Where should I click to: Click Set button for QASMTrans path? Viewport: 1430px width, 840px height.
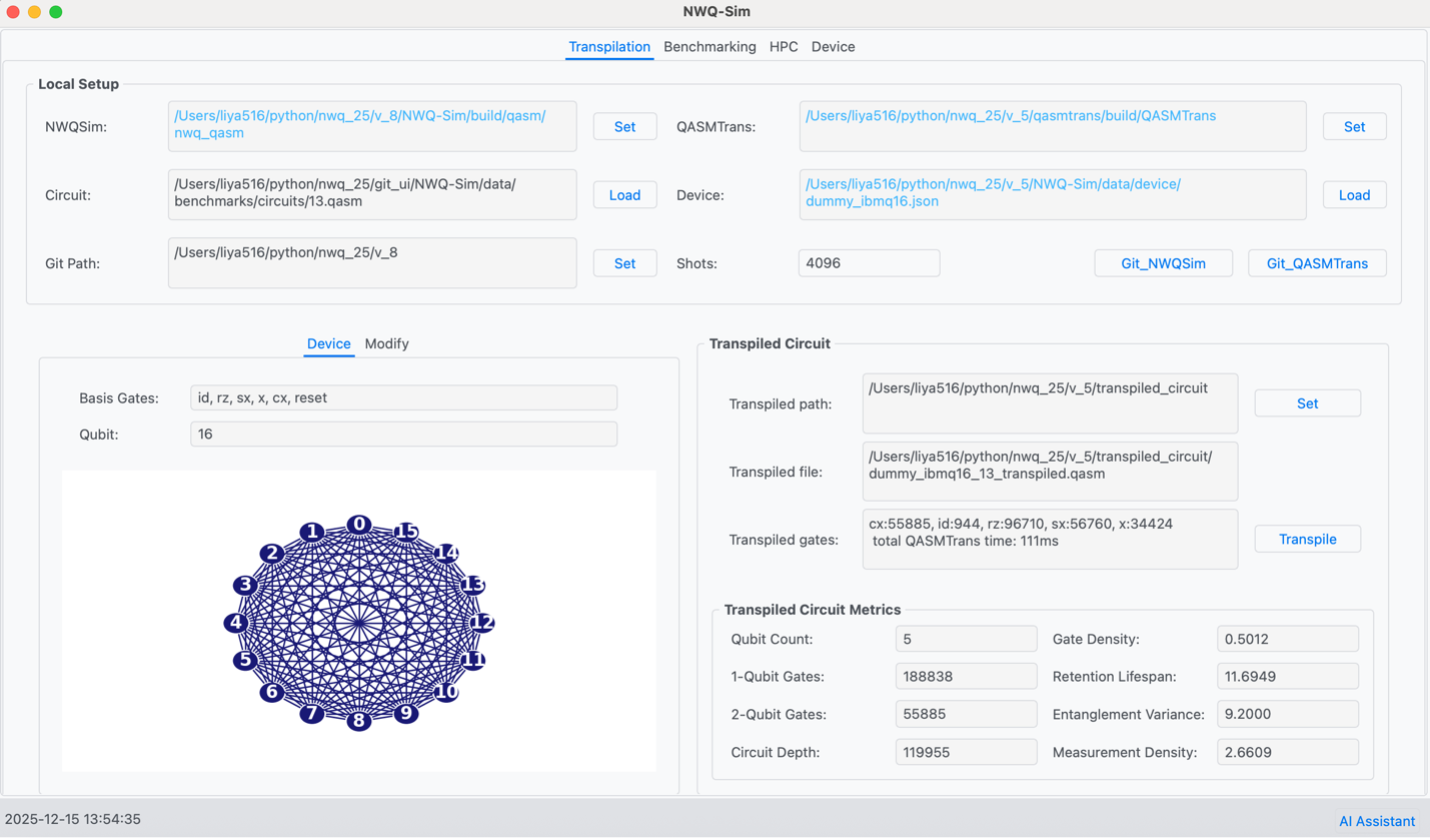pos(1354,127)
